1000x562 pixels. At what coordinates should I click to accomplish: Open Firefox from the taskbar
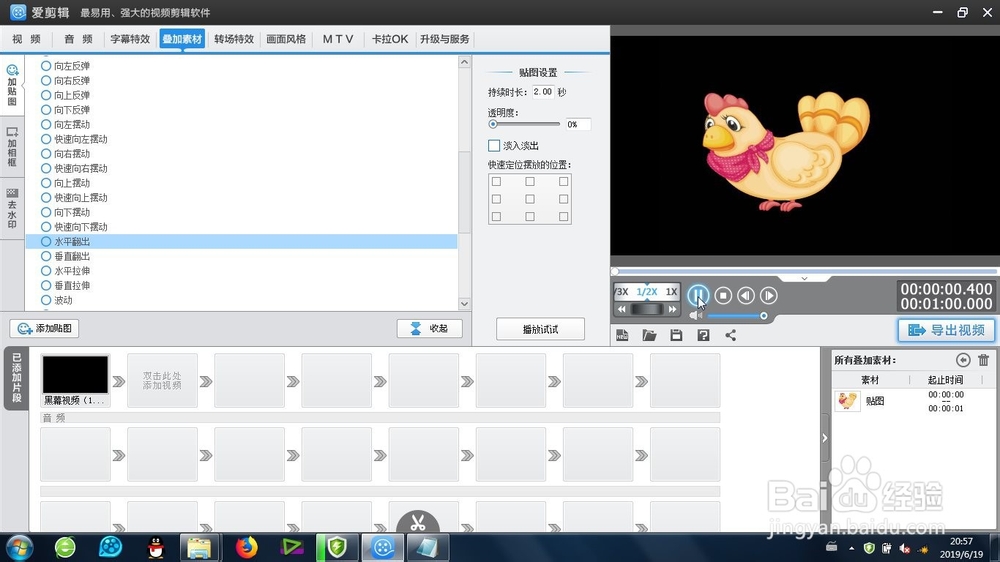click(x=246, y=547)
